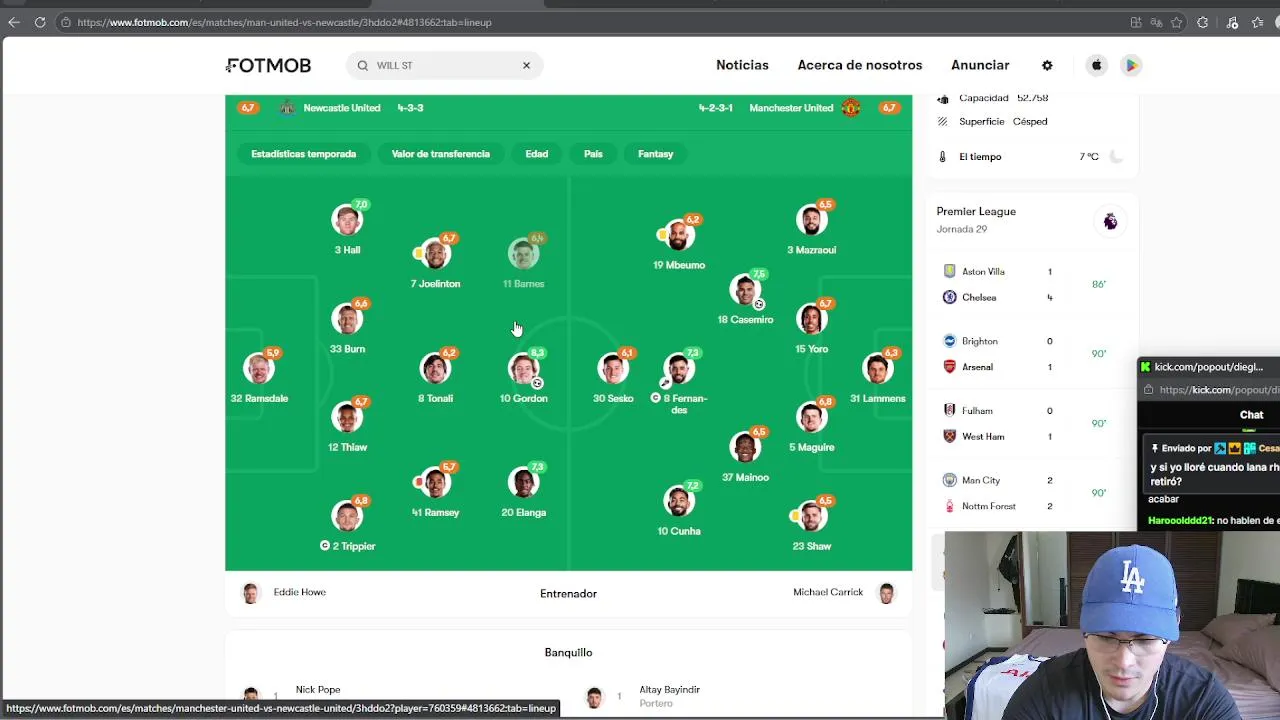Bookmark page with star icon
Image resolution: width=1280 pixels, height=720 pixels.
[1177, 22]
